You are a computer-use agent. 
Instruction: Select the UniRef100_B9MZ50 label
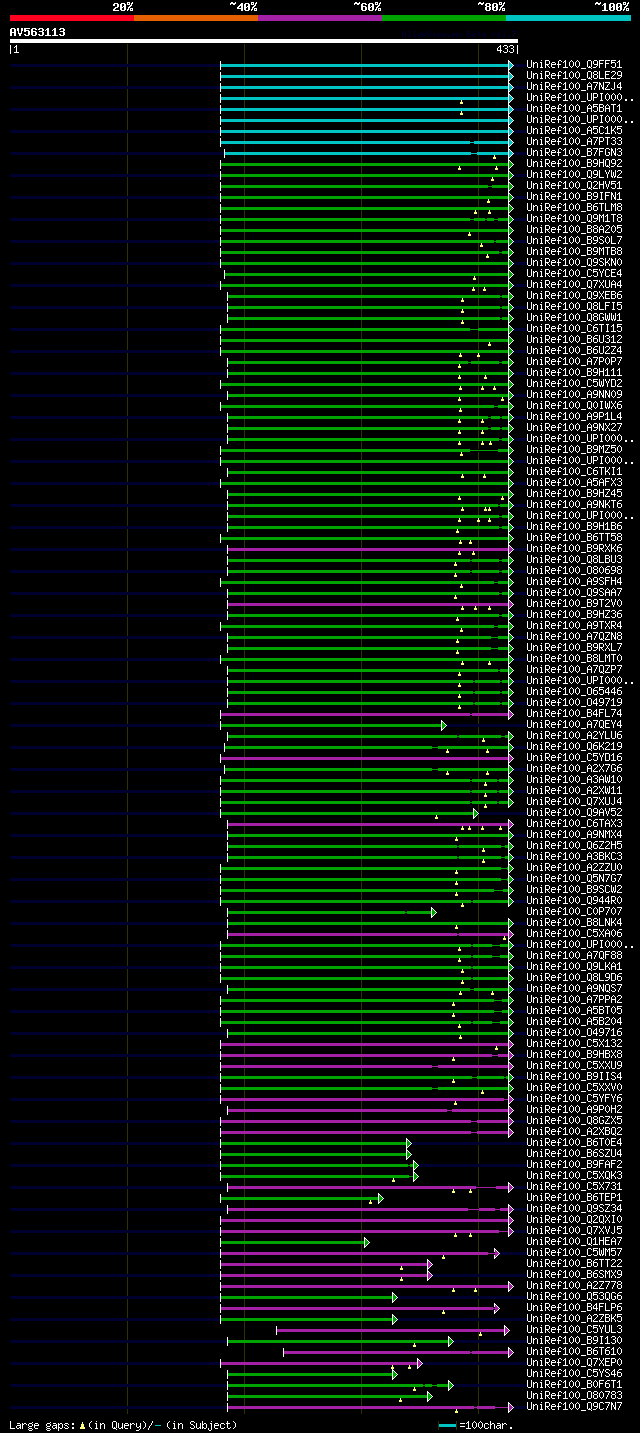[x=574, y=449]
